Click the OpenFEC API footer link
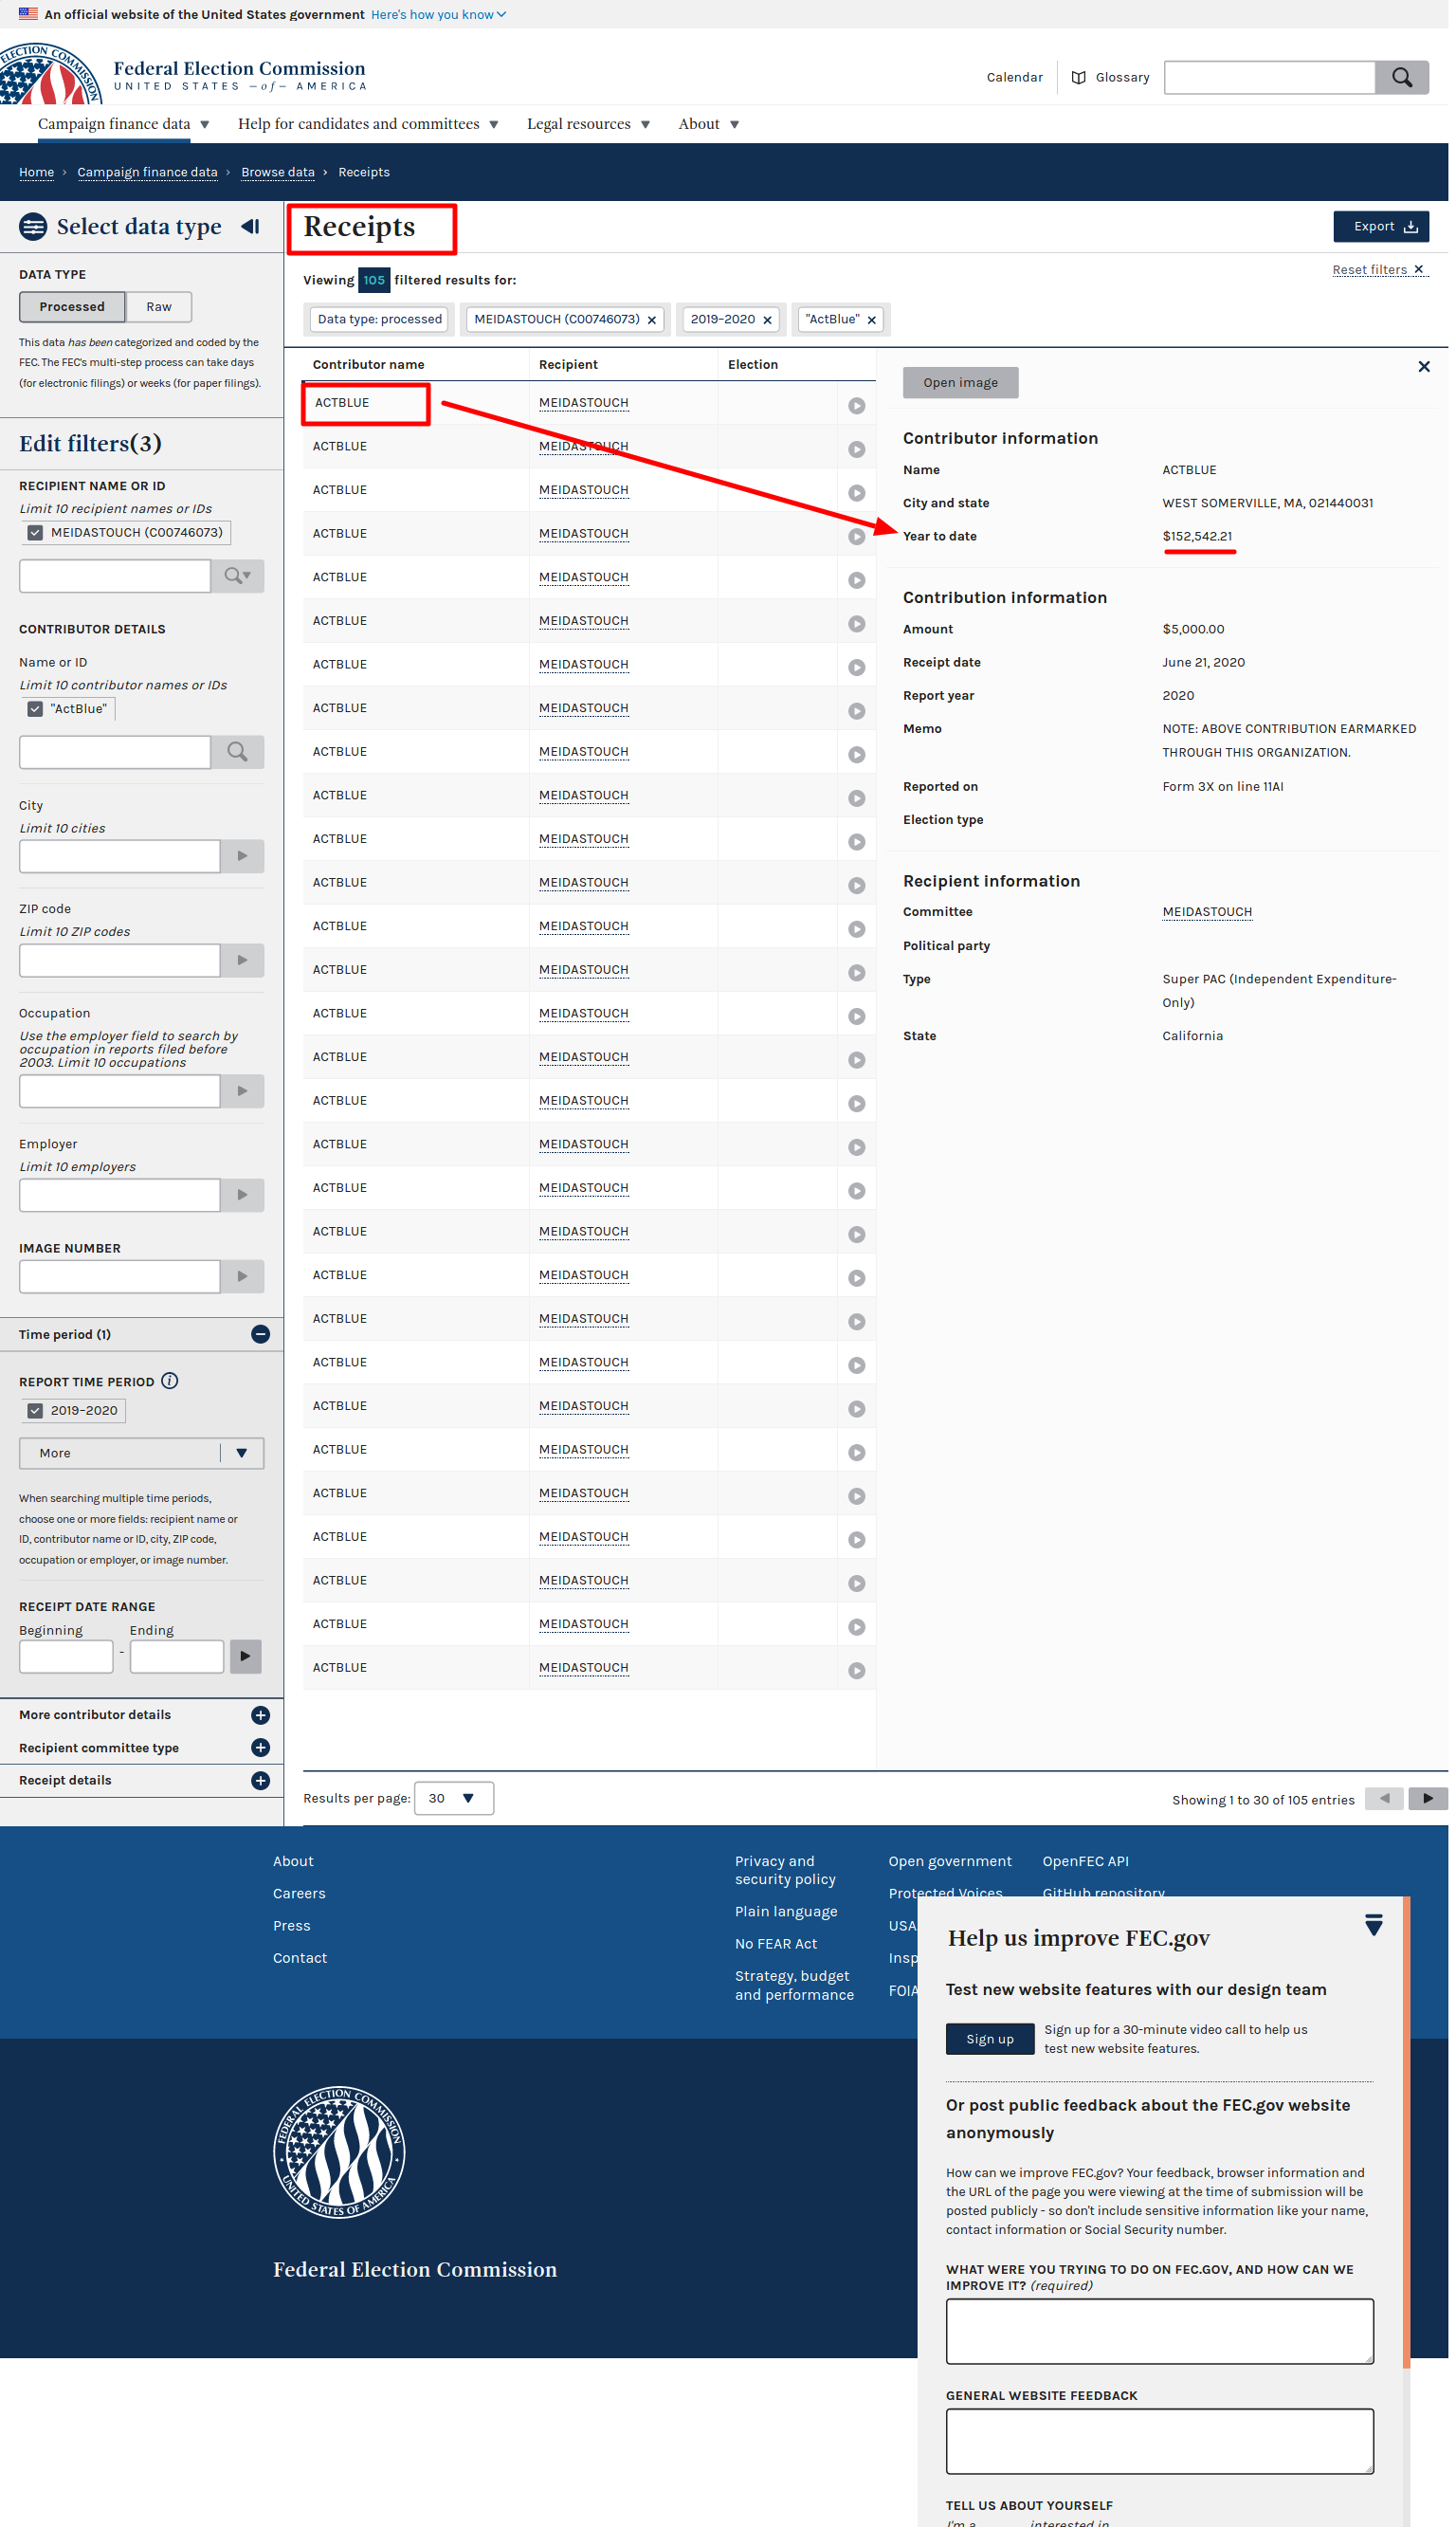1456x2527 pixels. 1085,1861
